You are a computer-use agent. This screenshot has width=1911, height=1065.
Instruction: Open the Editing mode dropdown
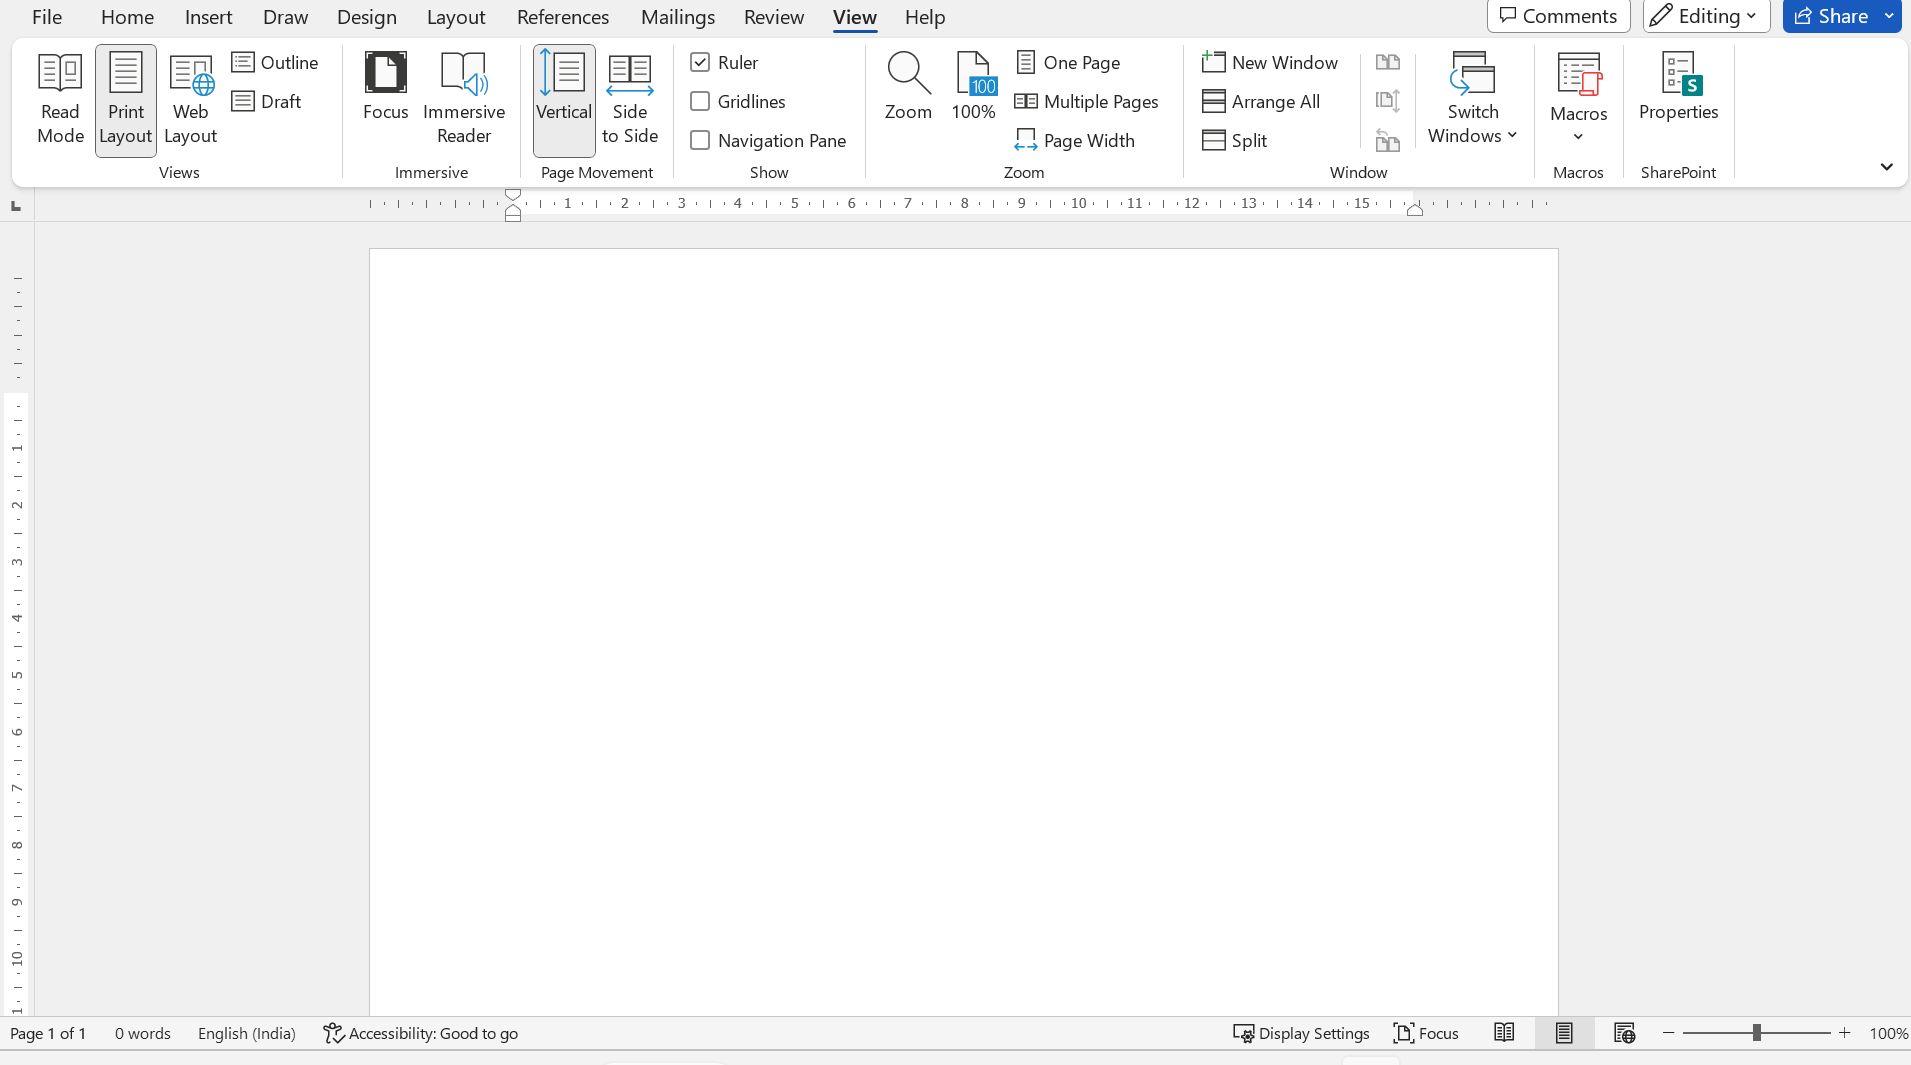1706,16
